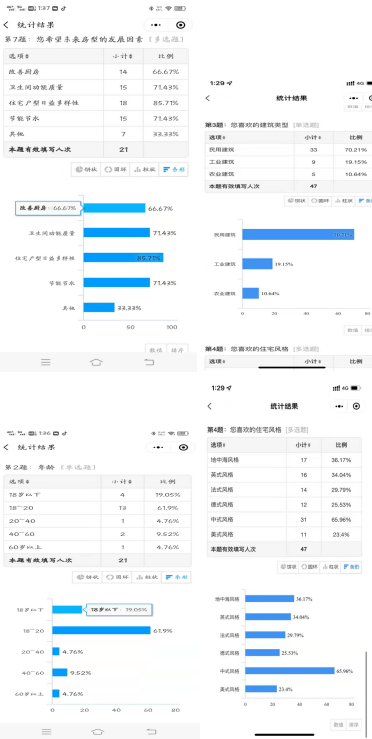Tap the back arrow above 第3题 results
The width and height of the screenshot is (372, 739).
tap(208, 98)
